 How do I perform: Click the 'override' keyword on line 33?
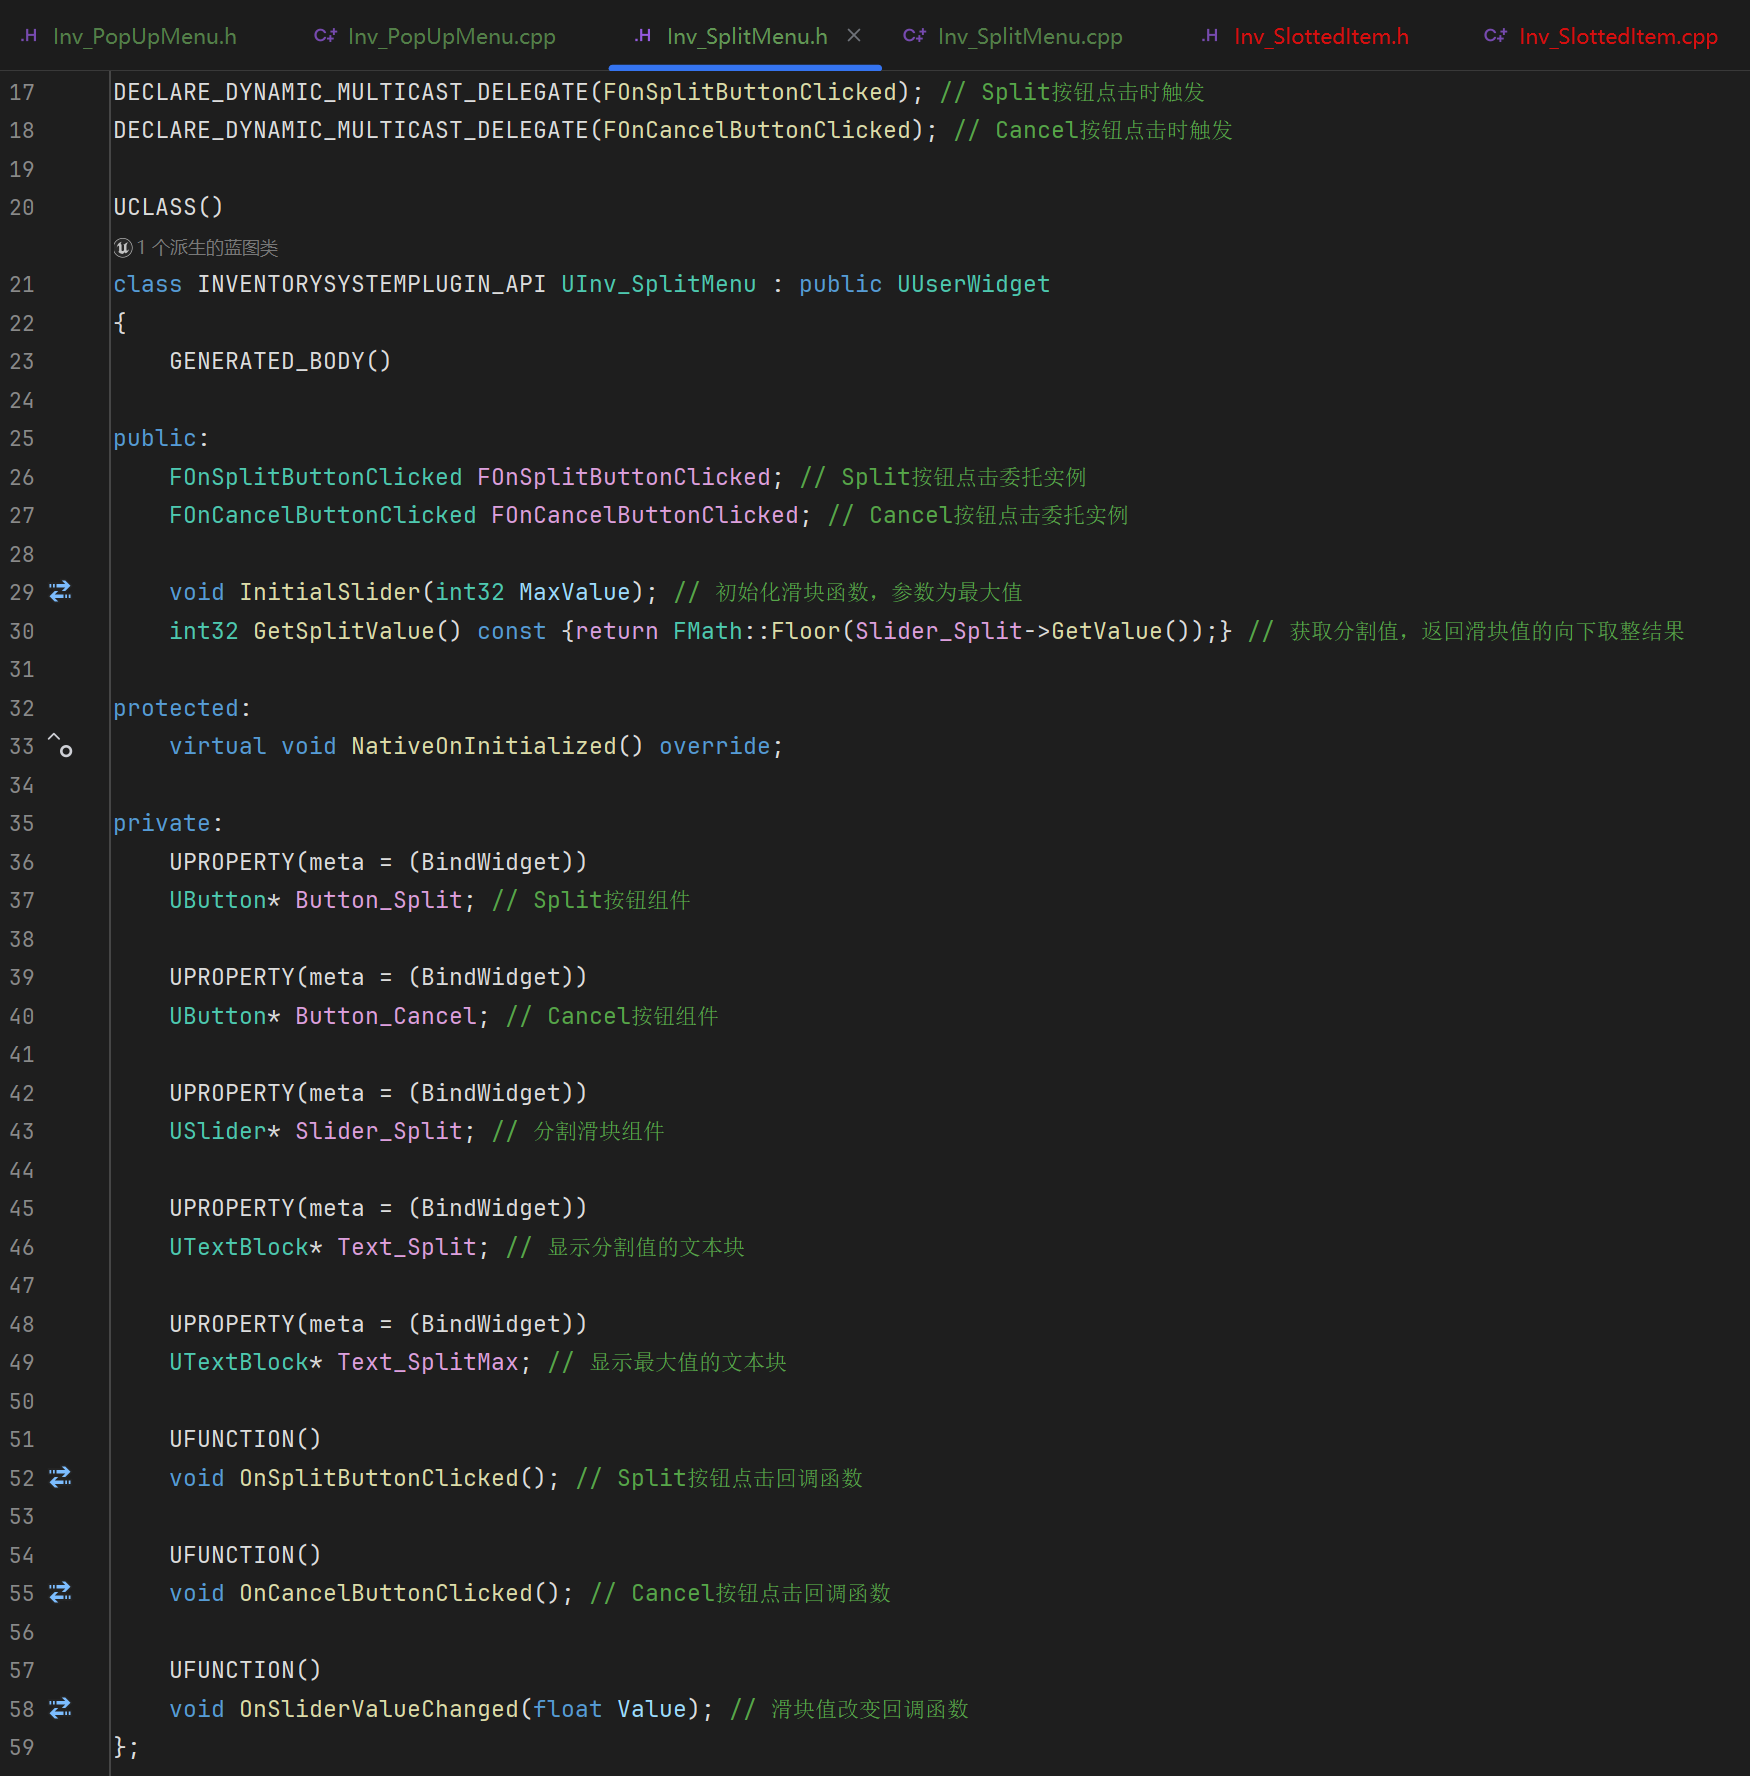tap(715, 746)
